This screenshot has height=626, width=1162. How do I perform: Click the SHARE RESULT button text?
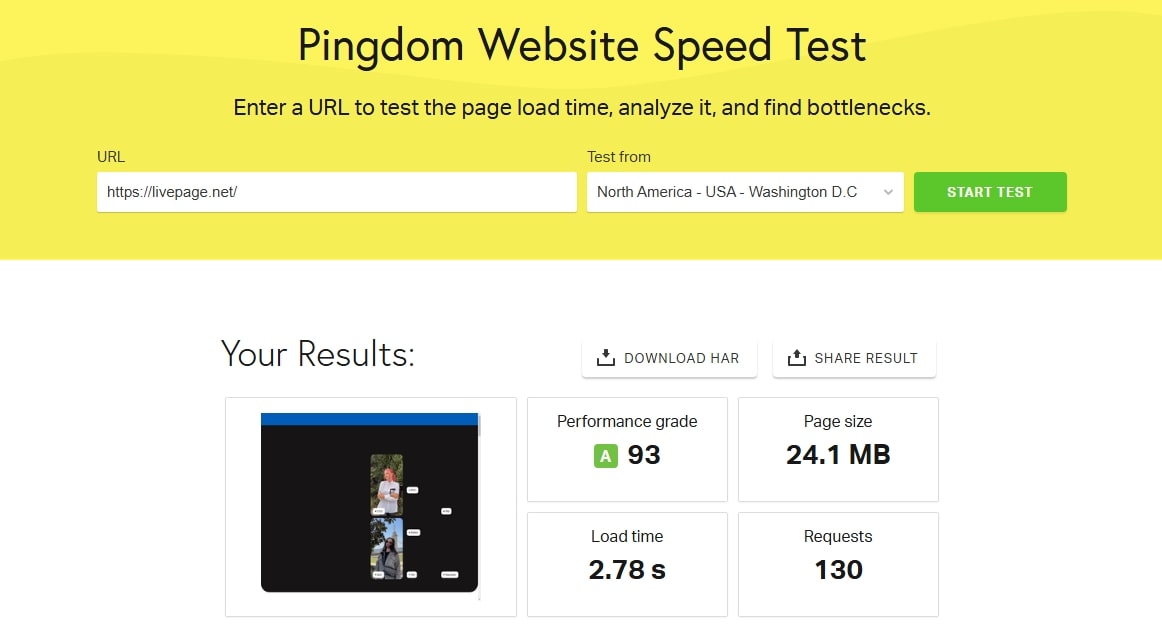click(x=865, y=358)
